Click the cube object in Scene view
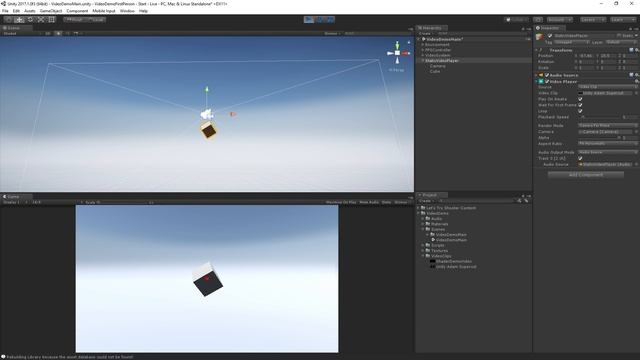Screen dimensions: 640x360 click(209, 131)
